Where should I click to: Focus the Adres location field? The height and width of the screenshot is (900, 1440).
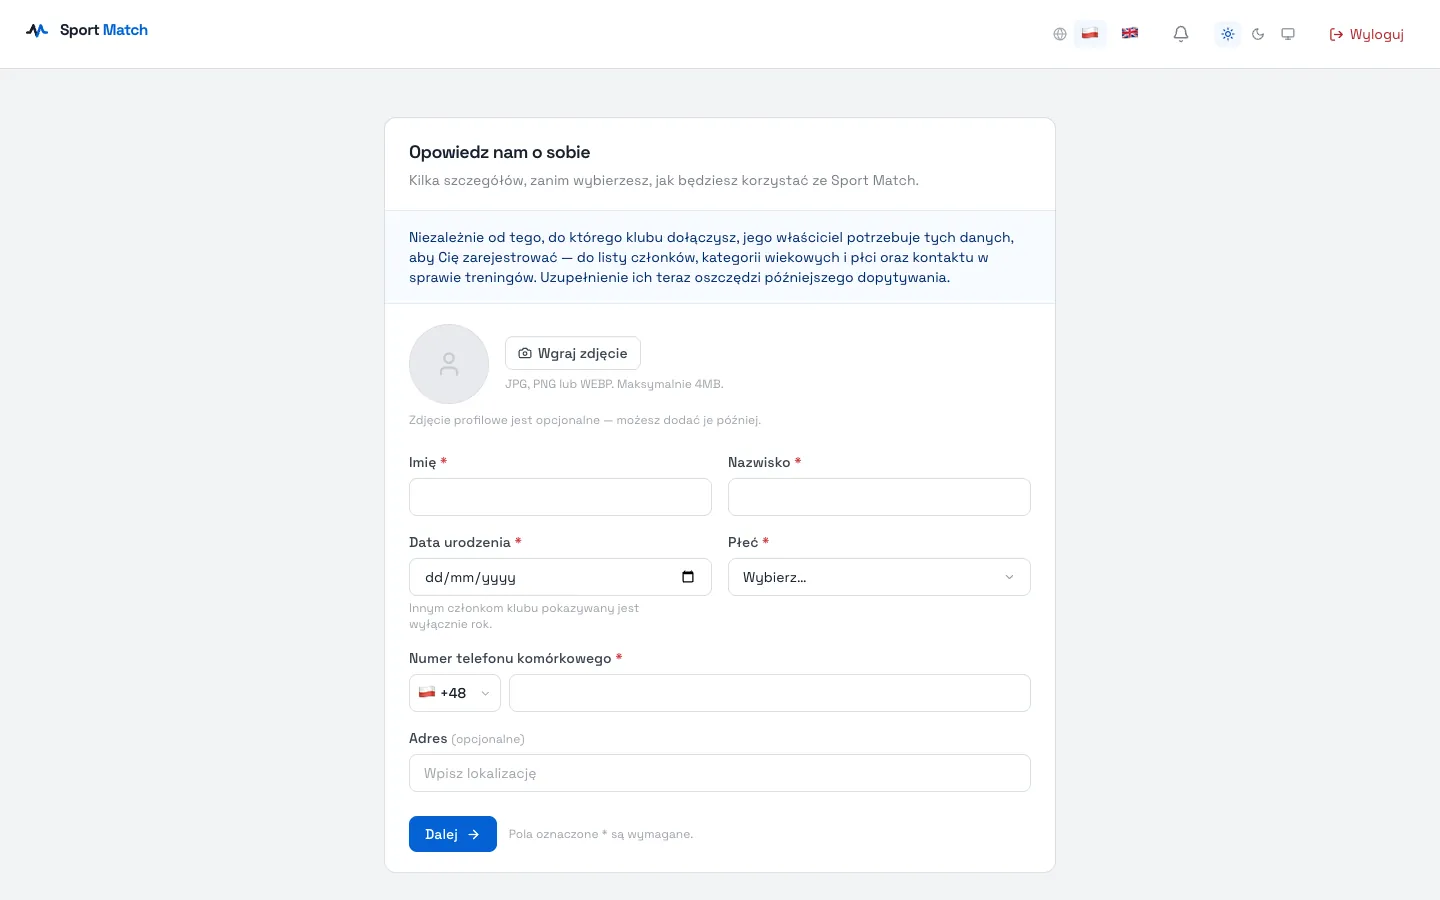click(x=720, y=773)
